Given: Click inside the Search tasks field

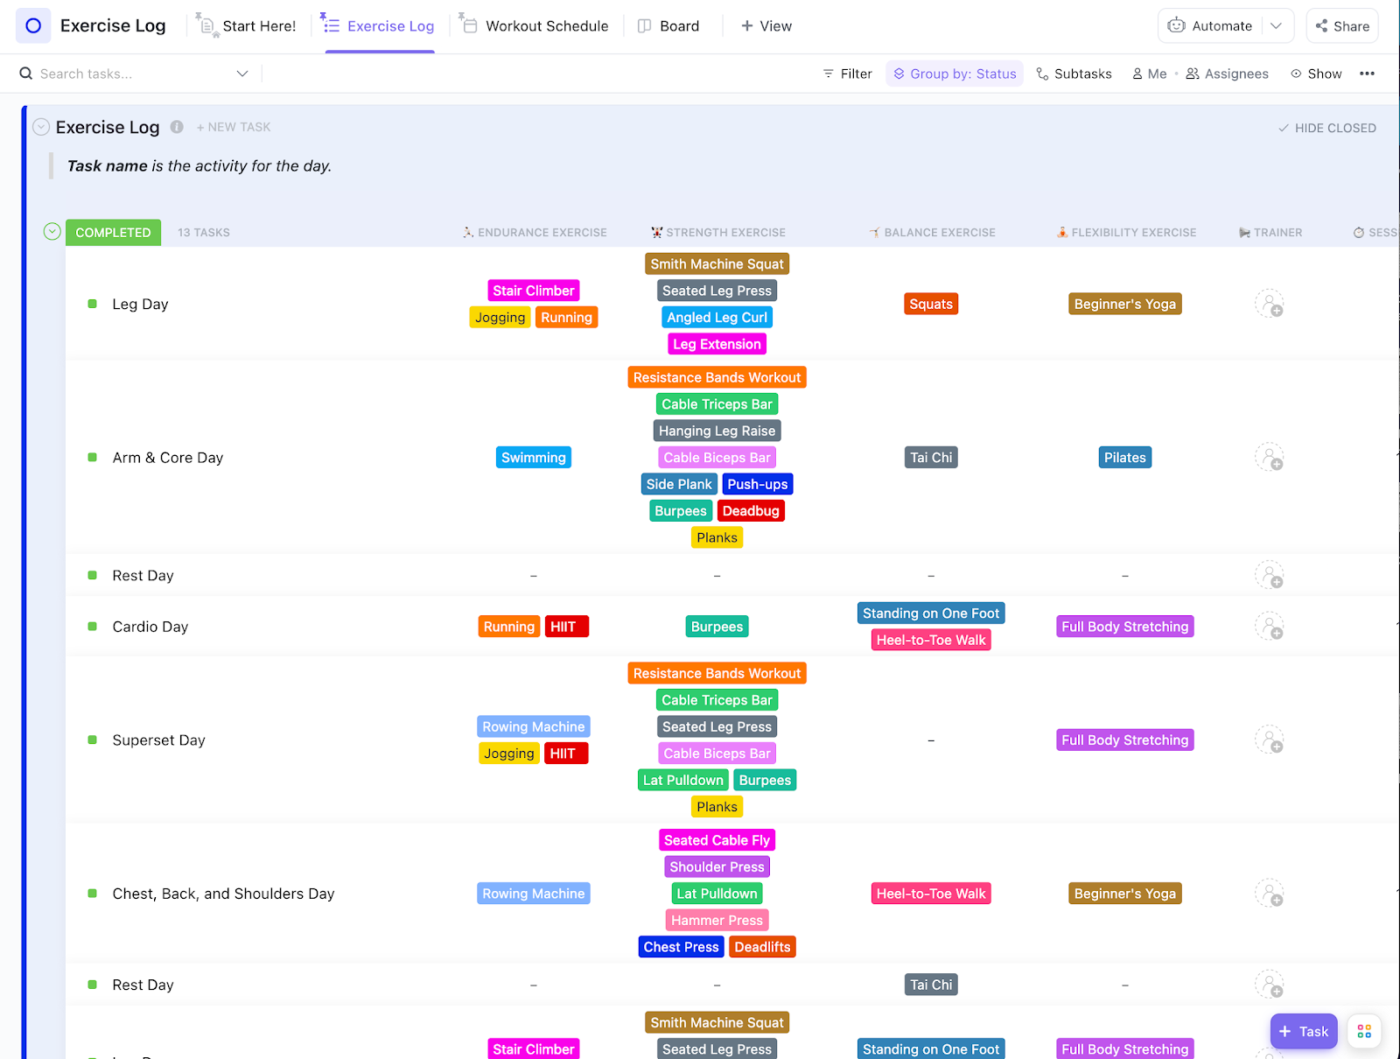Looking at the screenshot, I should (120, 73).
